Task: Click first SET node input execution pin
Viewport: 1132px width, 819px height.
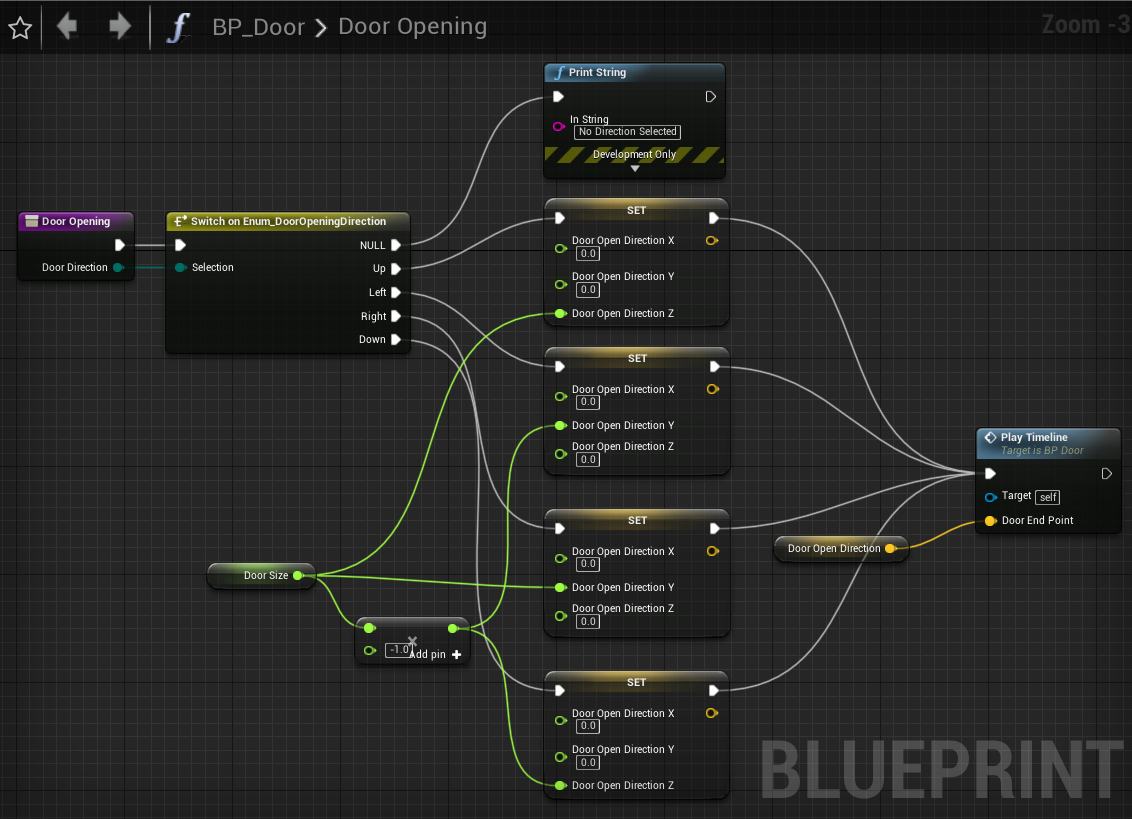Action: pos(560,218)
